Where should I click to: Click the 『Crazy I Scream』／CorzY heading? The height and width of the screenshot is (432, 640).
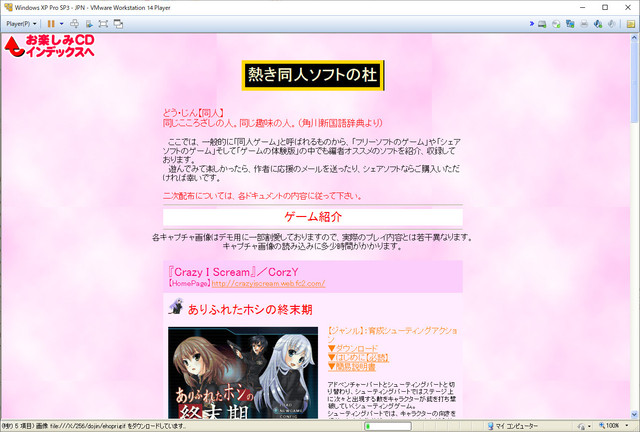point(233,272)
